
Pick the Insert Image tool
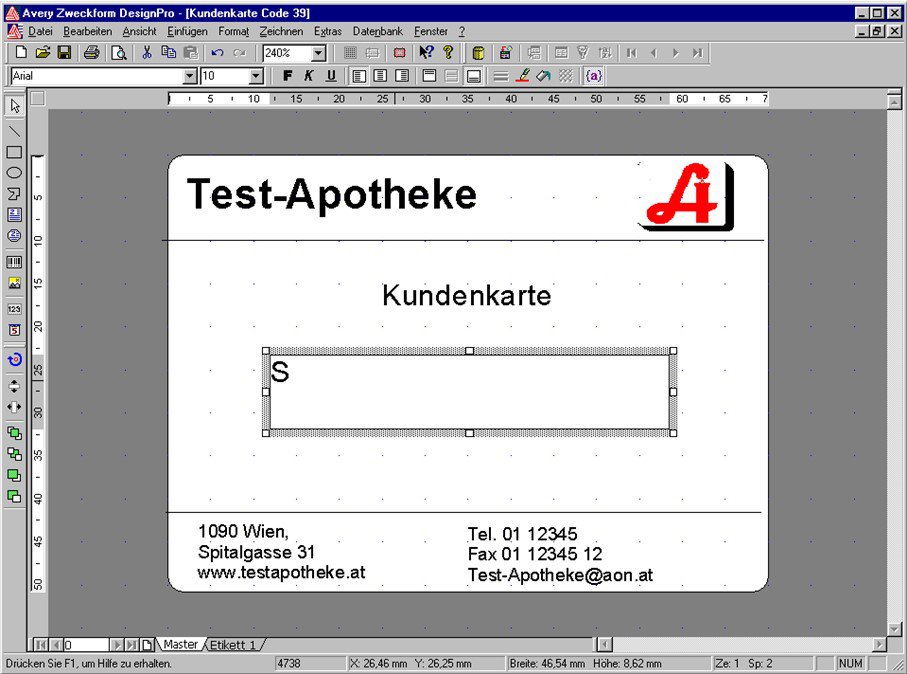(14, 284)
